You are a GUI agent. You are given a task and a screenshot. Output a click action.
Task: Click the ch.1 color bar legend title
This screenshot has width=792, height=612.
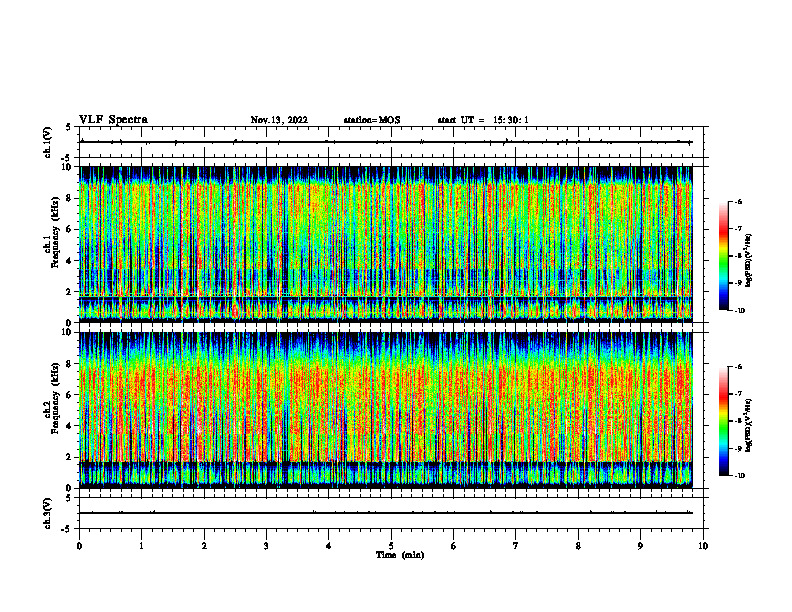pos(749,260)
